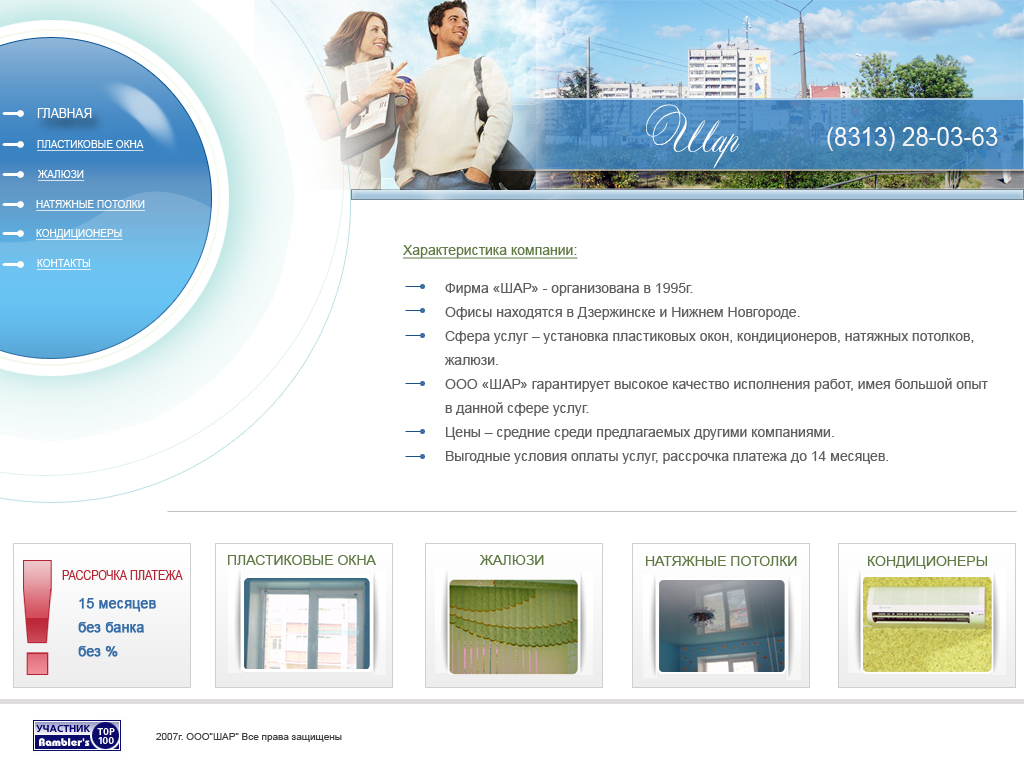Open the stretch ceiling thumbnail image
The width and height of the screenshot is (1024, 768).
point(722,626)
